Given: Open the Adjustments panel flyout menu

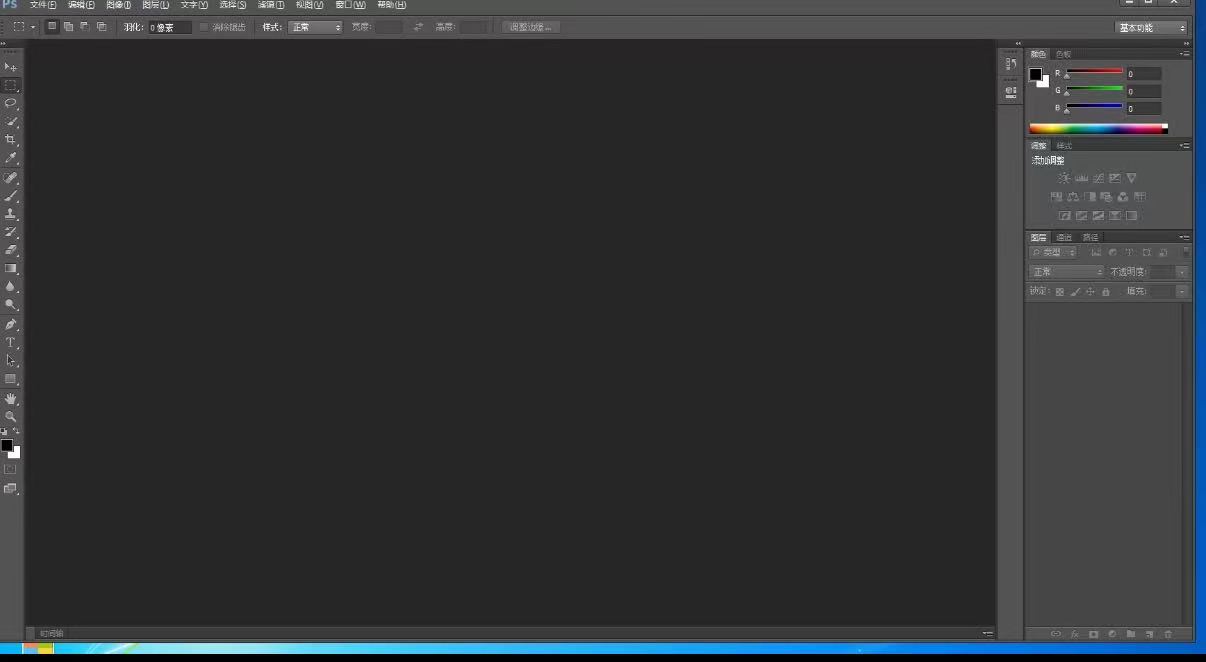Looking at the screenshot, I should (1184, 146).
